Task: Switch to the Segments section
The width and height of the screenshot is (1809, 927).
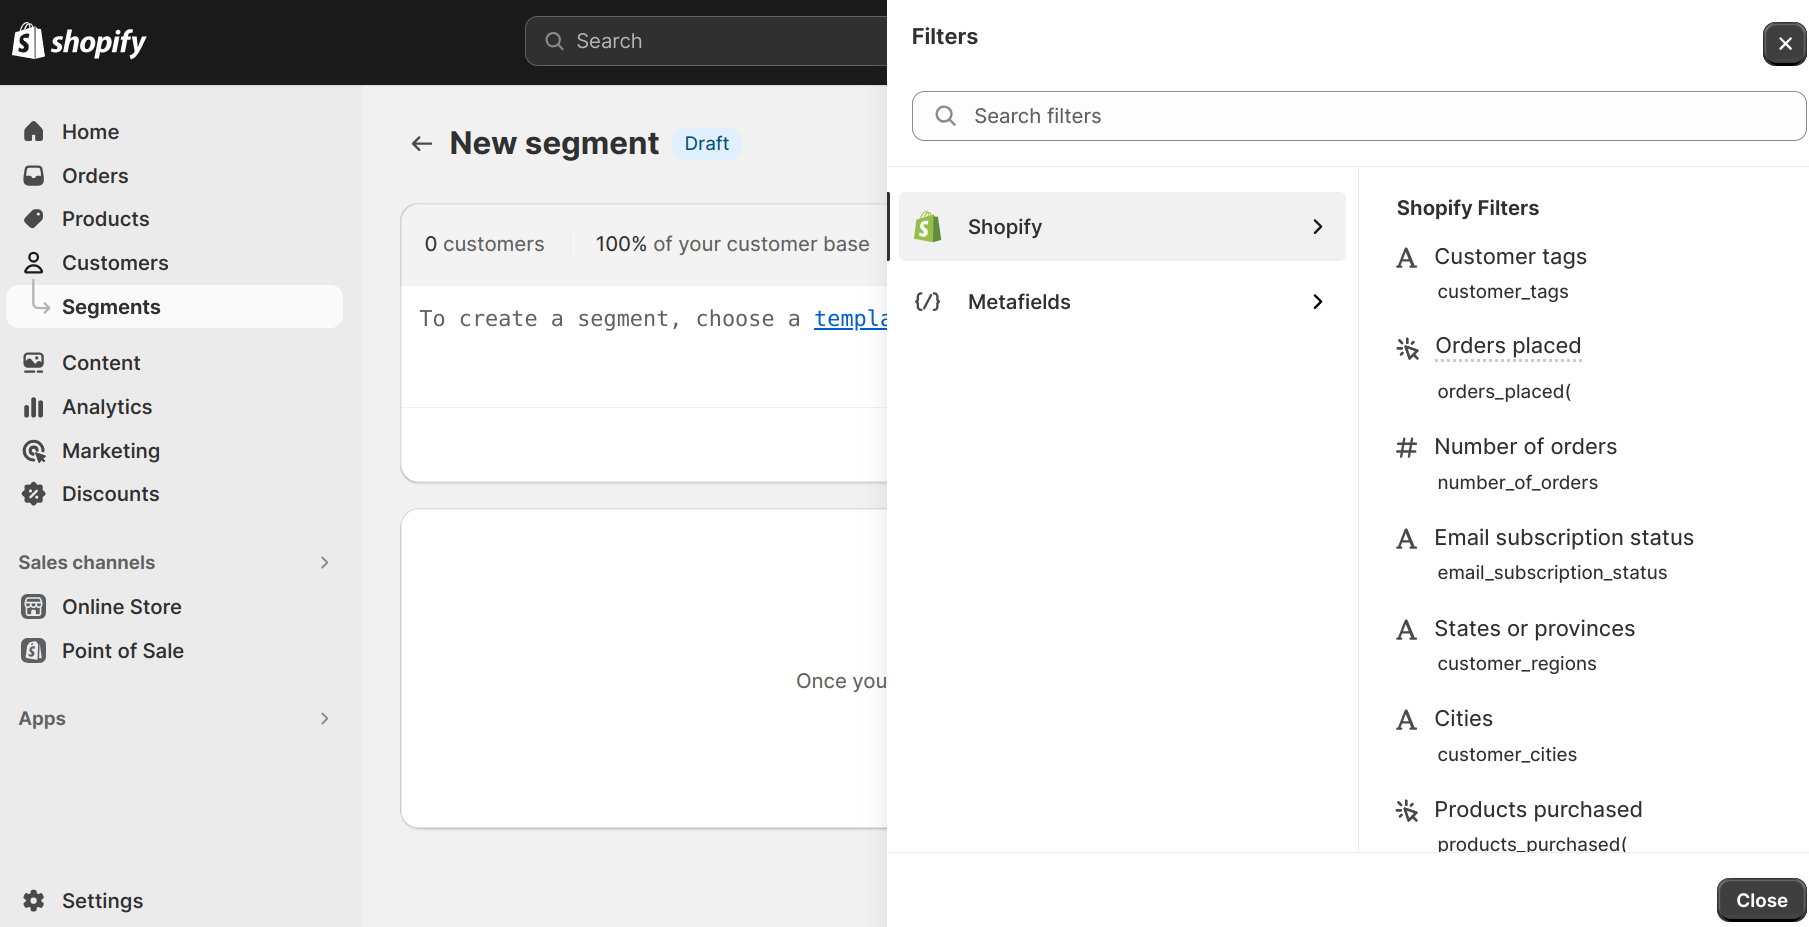Action: pyautogui.click(x=111, y=306)
